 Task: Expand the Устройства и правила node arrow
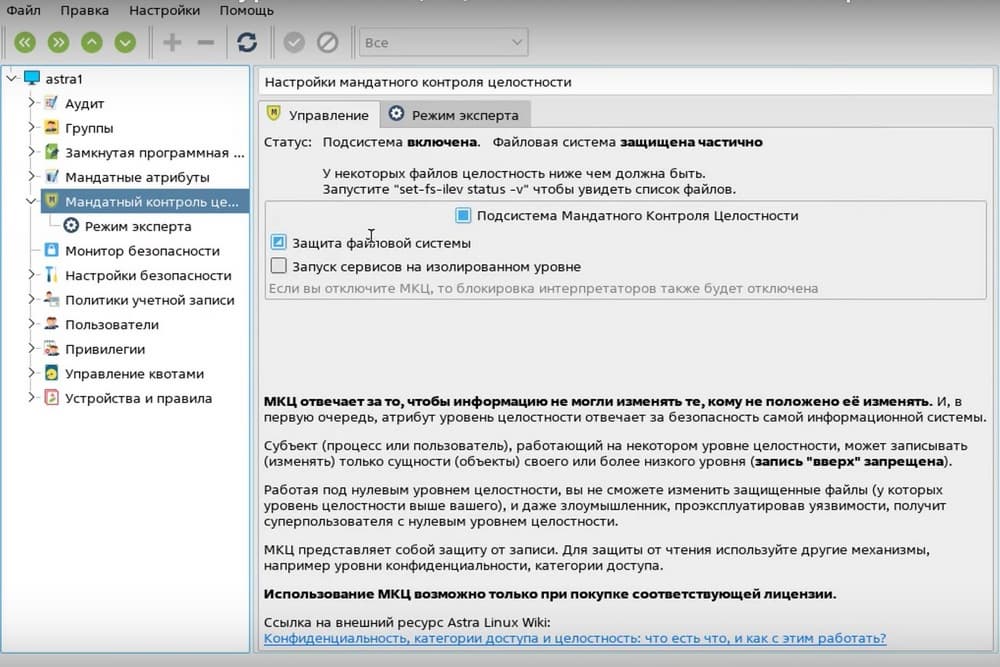tap(31, 397)
